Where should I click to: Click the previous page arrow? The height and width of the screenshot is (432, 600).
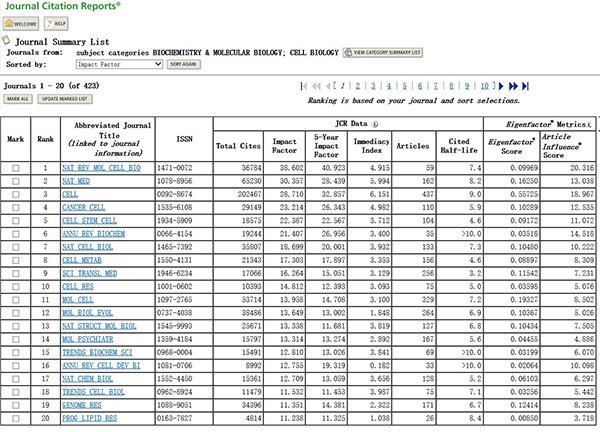pyautogui.click(x=328, y=86)
